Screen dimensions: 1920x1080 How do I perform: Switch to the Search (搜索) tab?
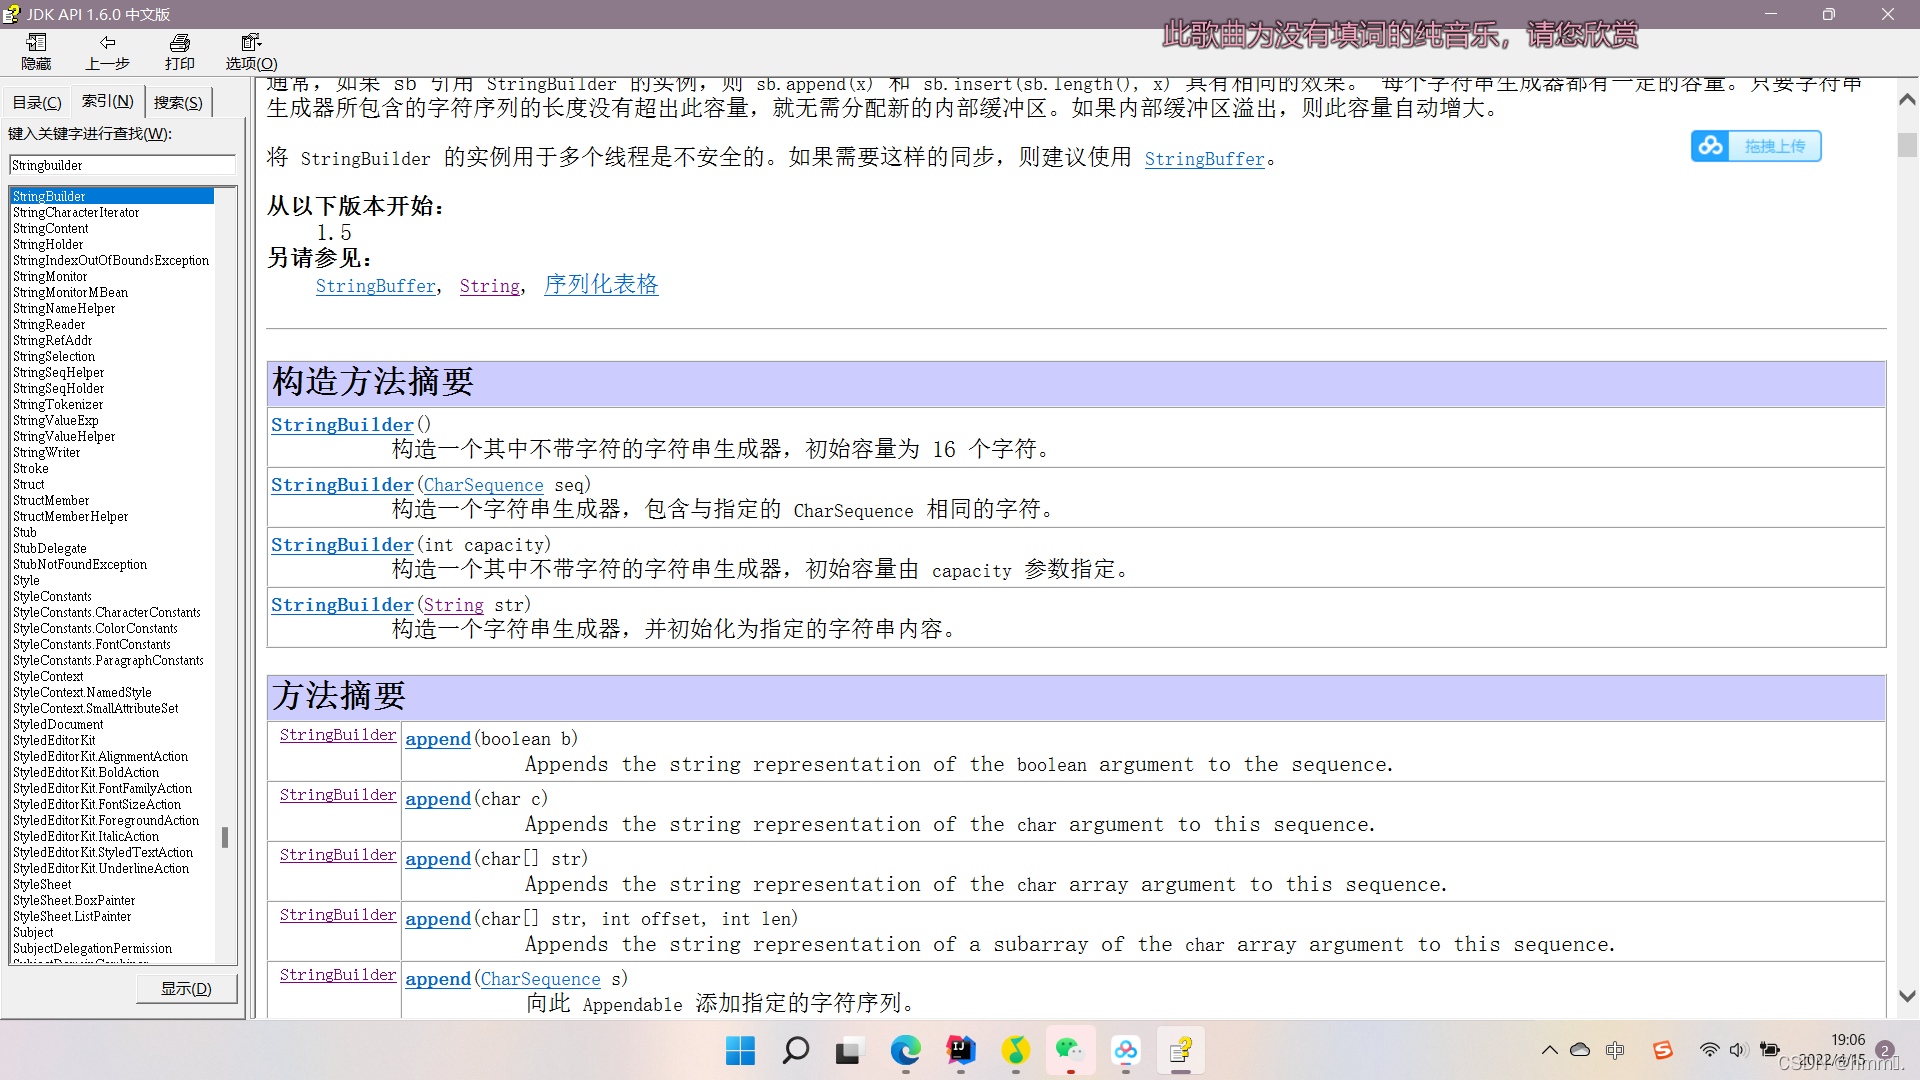pos(178,102)
